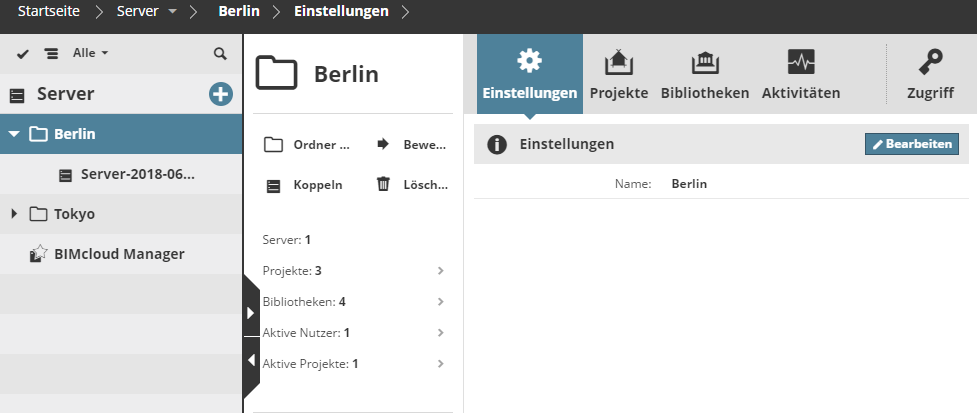Switch to the Bibliotheken tab
Image resolution: width=977 pixels, height=413 pixels.
(705, 74)
